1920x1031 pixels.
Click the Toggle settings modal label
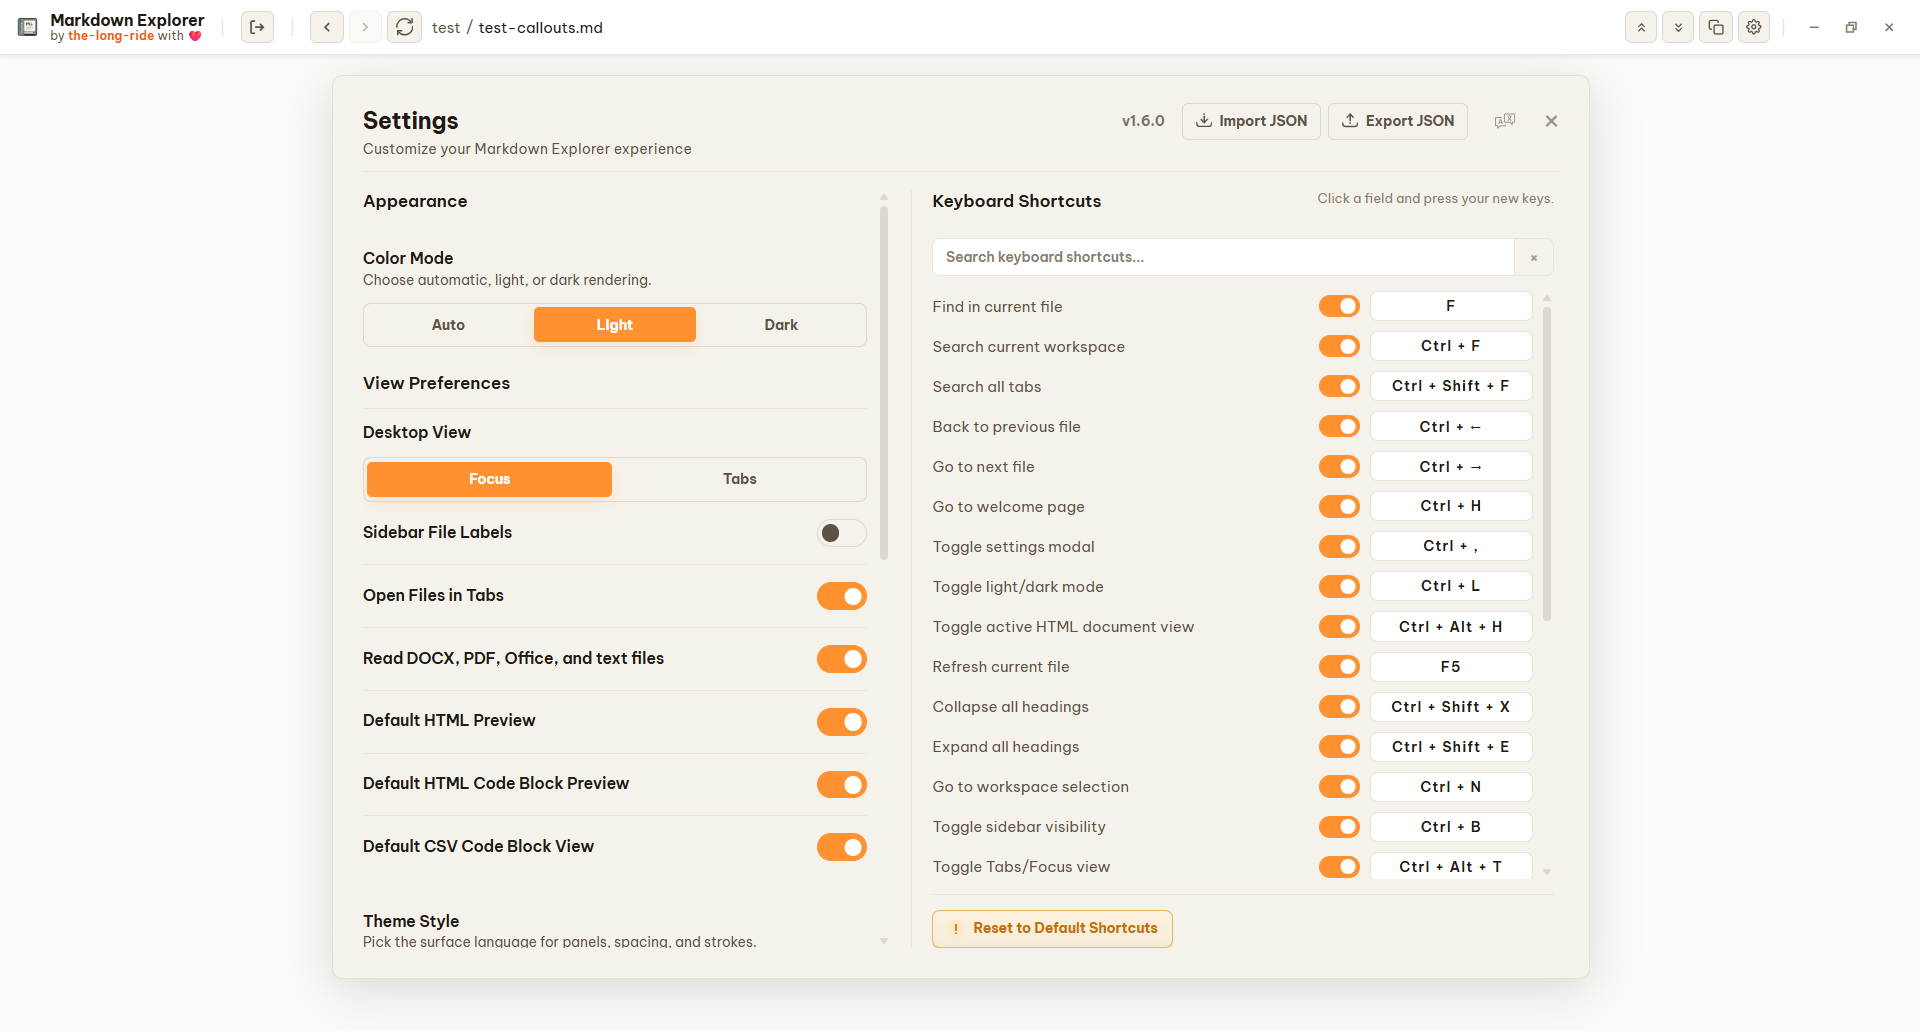pyautogui.click(x=1013, y=547)
